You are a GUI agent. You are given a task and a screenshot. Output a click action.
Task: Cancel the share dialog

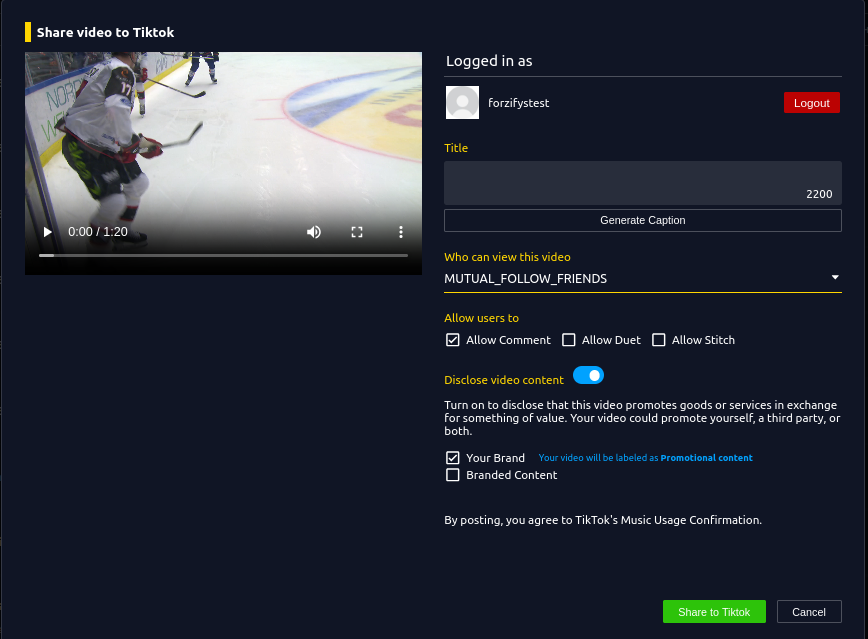[x=808, y=612]
